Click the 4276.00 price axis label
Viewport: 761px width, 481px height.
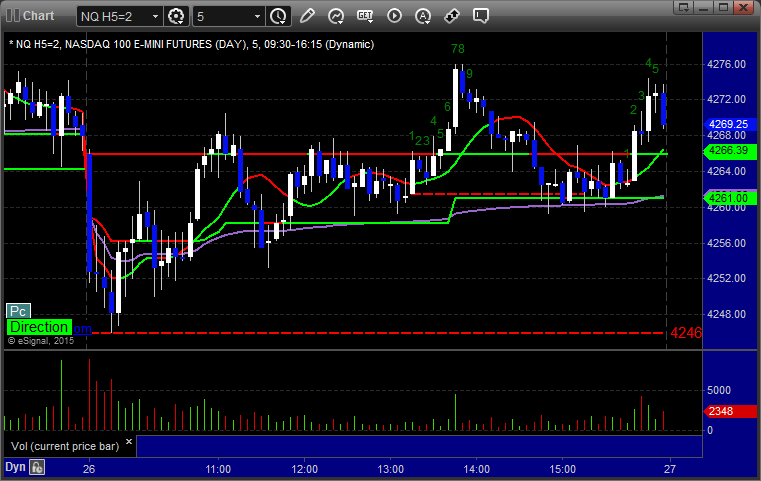727,64
